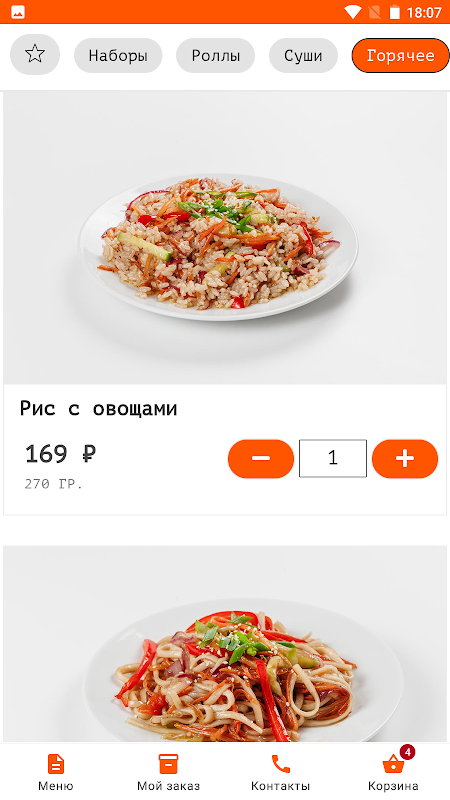Tap the 169 ₽ price label
Screen dimensions: 450x800
click(60, 454)
